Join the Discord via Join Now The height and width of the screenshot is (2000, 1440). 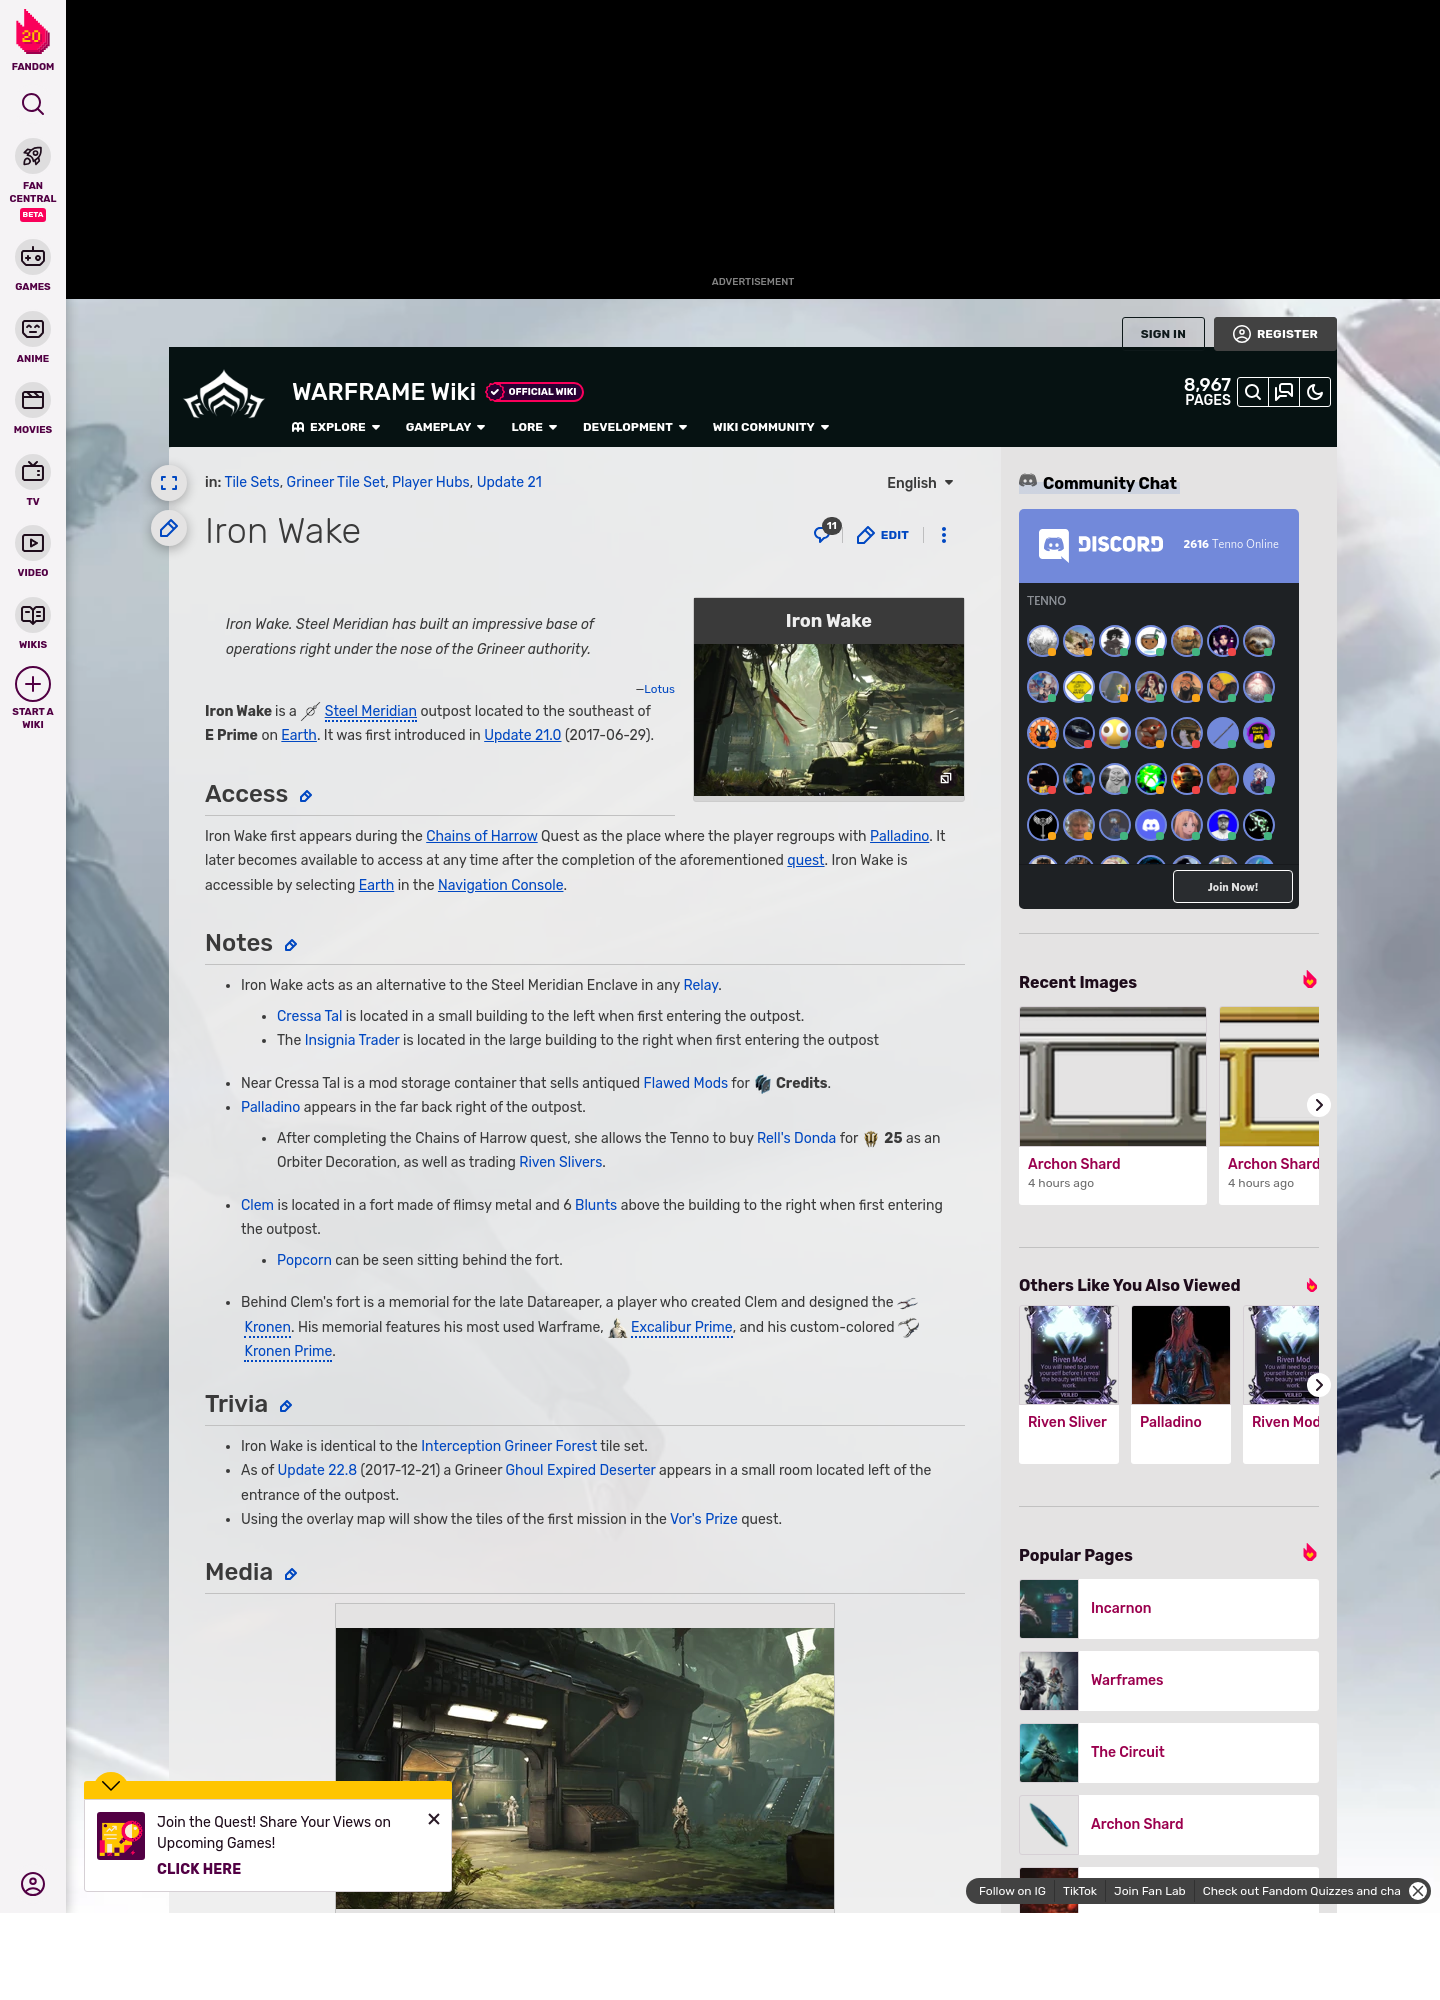1232,887
